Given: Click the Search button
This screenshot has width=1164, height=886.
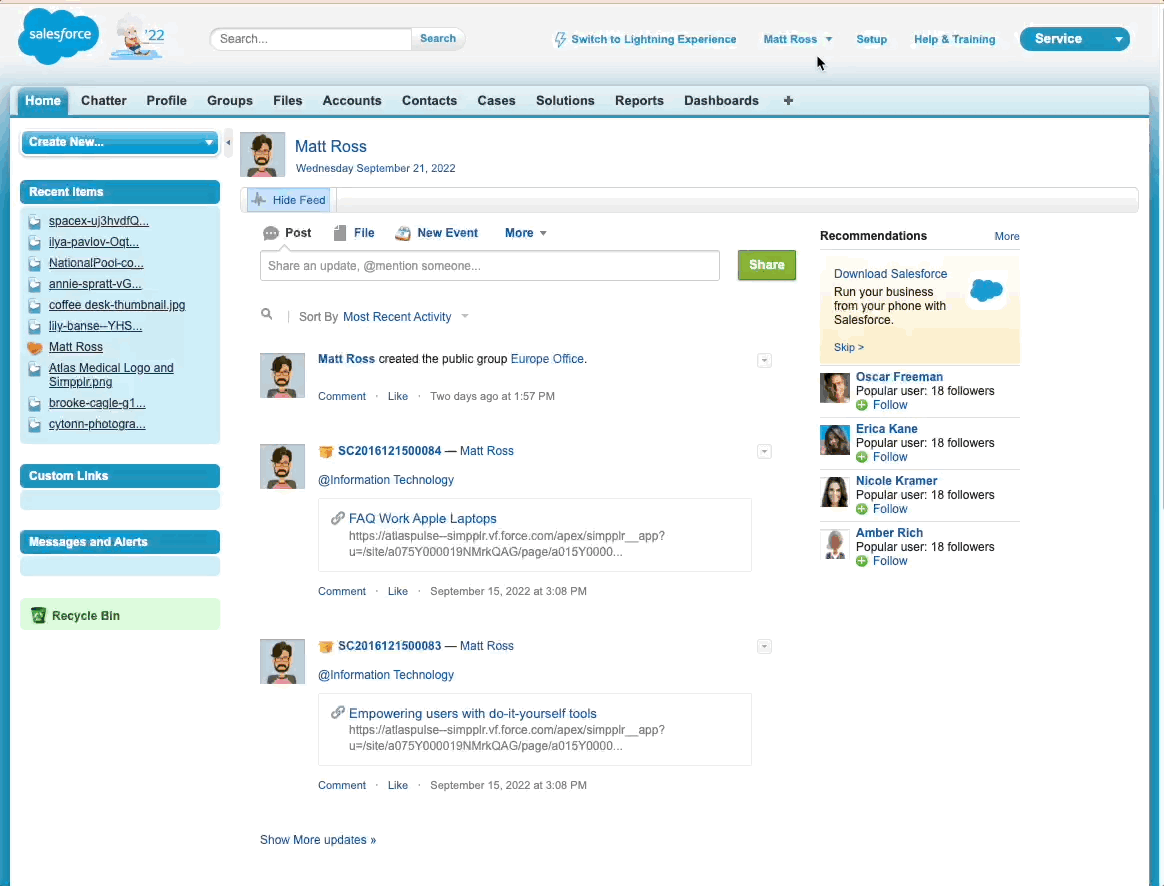Looking at the screenshot, I should click(x=438, y=39).
